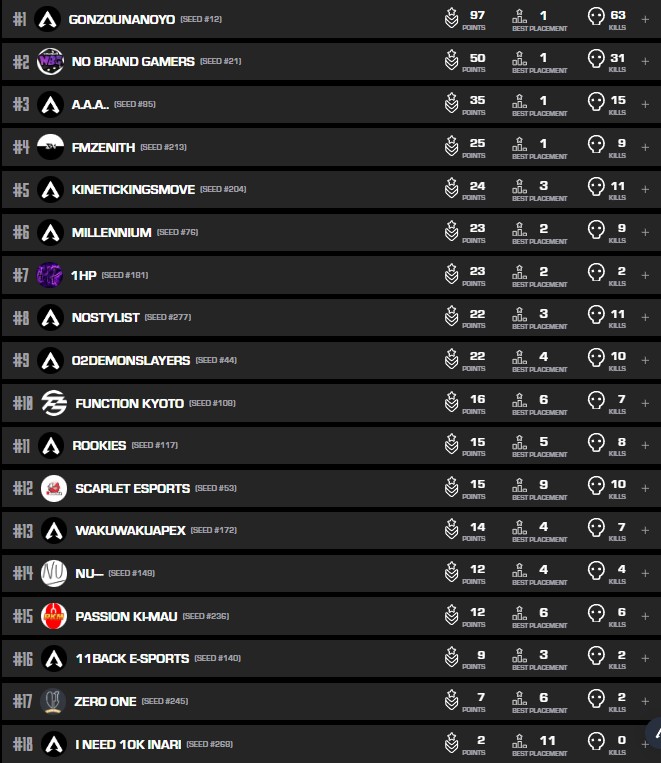Expand the 02DemonSlayers row details
The height and width of the screenshot is (763, 661).
[x=644, y=361]
